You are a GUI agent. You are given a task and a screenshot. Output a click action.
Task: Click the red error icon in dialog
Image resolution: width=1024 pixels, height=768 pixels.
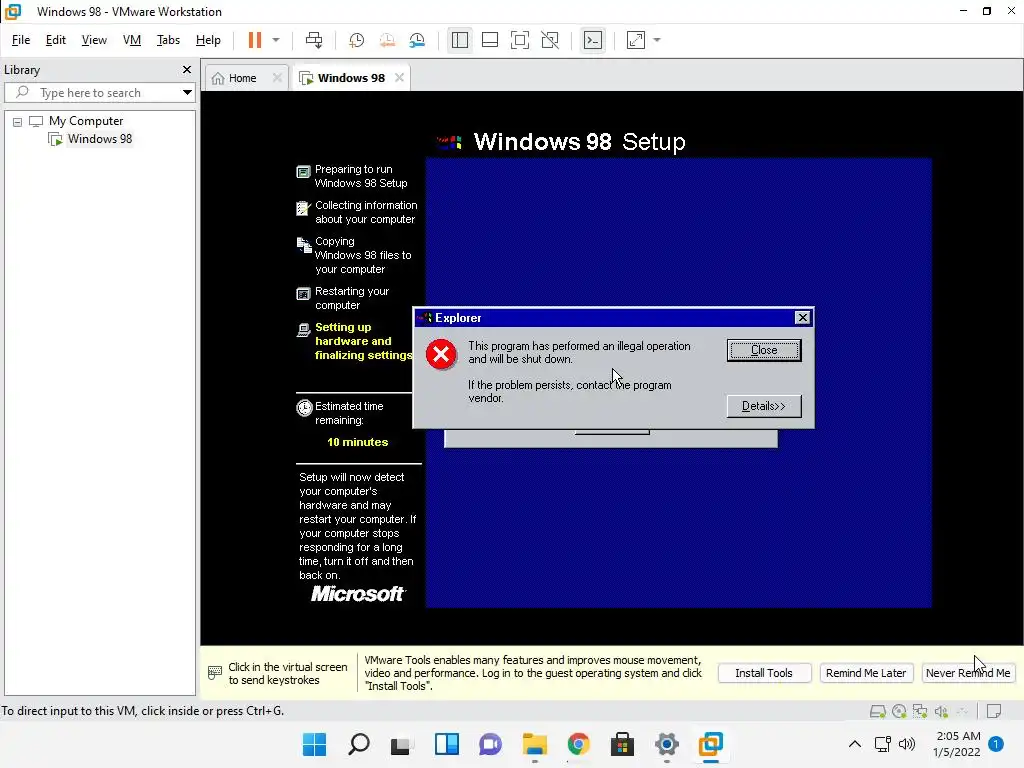click(441, 355)
